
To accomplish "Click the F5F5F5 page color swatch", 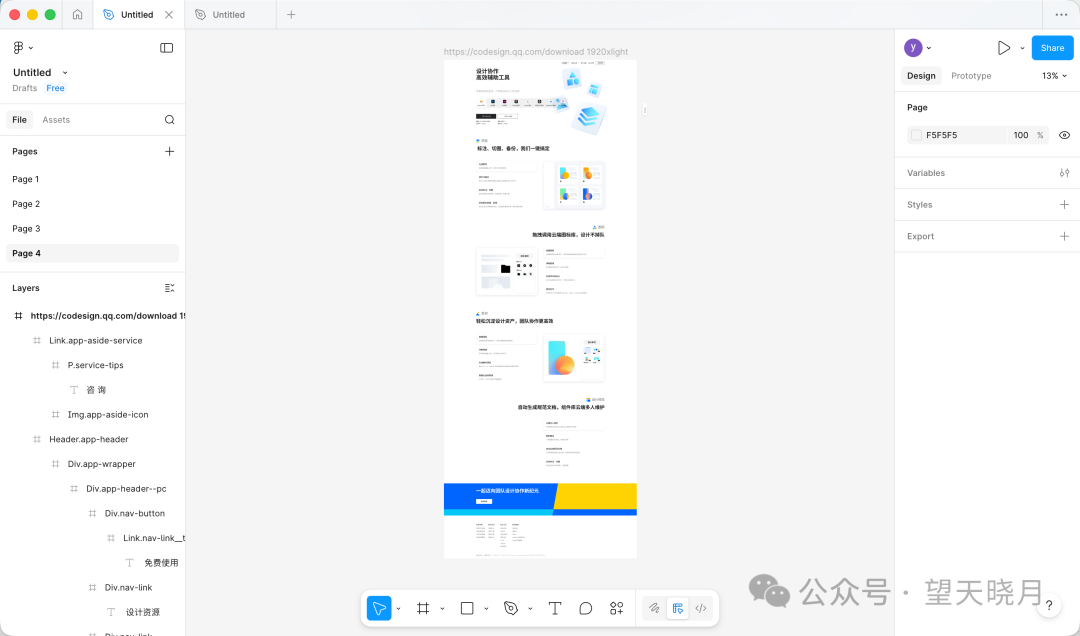I will coord(917,135).
